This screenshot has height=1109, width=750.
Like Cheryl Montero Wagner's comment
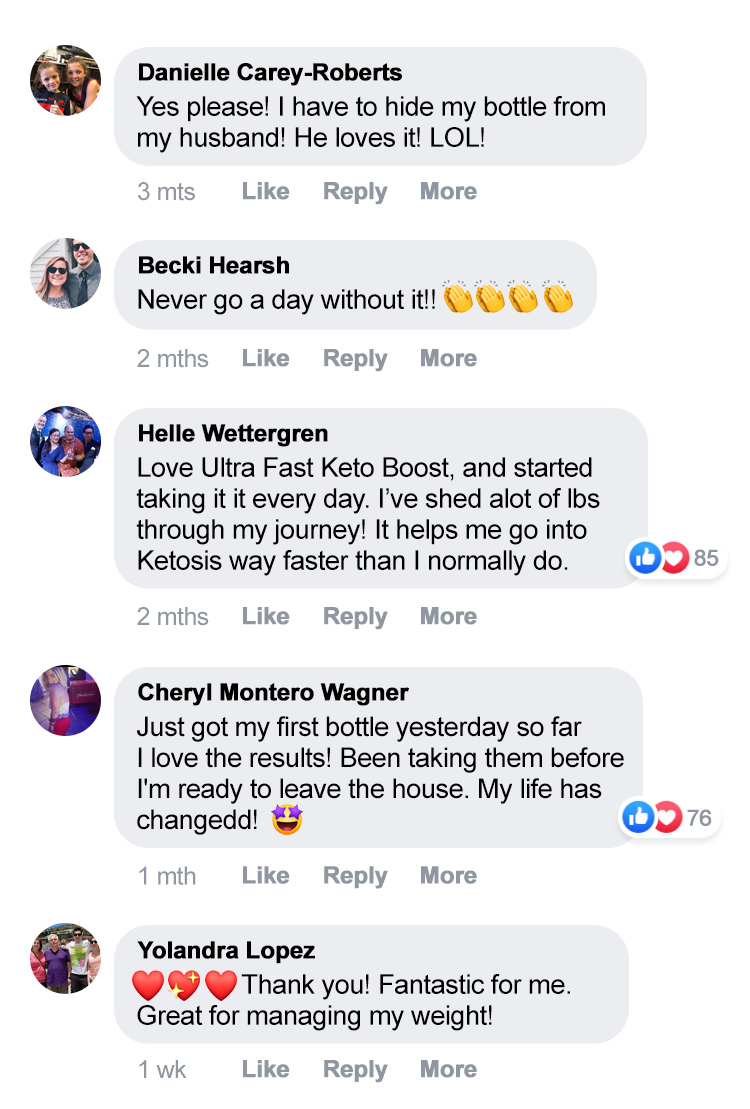265,875
